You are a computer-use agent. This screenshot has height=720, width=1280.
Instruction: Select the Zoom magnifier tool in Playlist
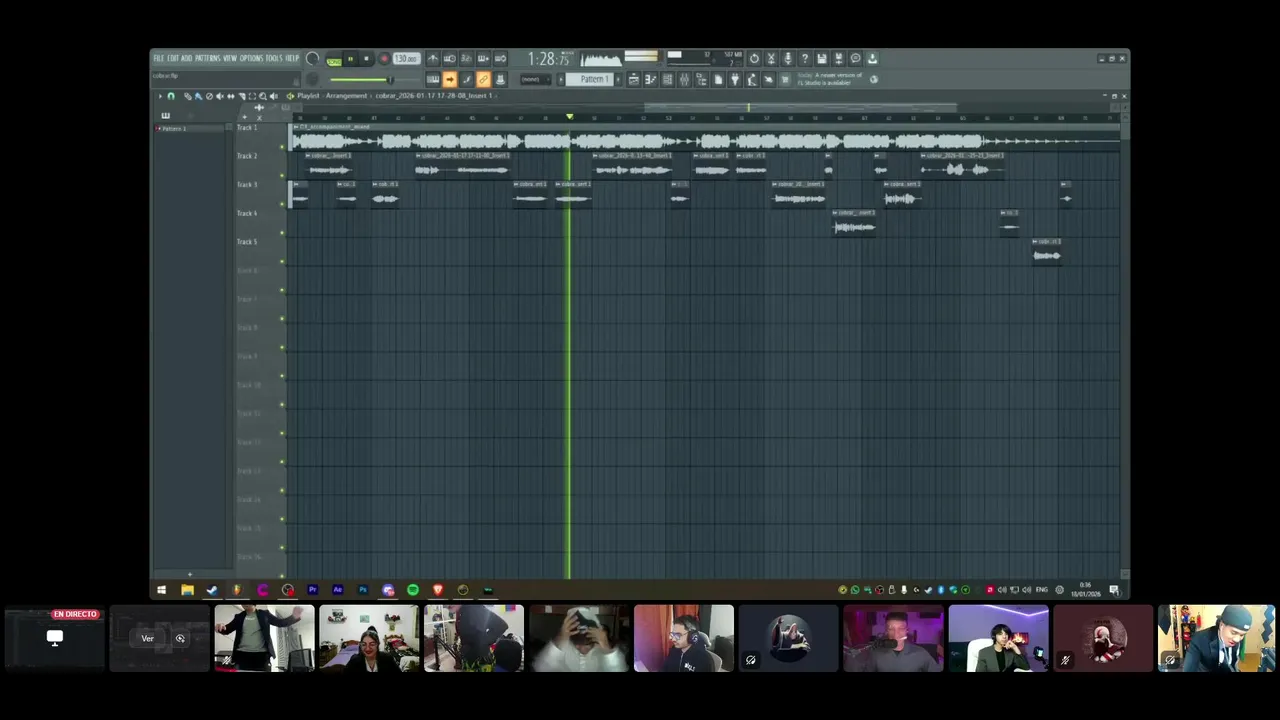263,96
